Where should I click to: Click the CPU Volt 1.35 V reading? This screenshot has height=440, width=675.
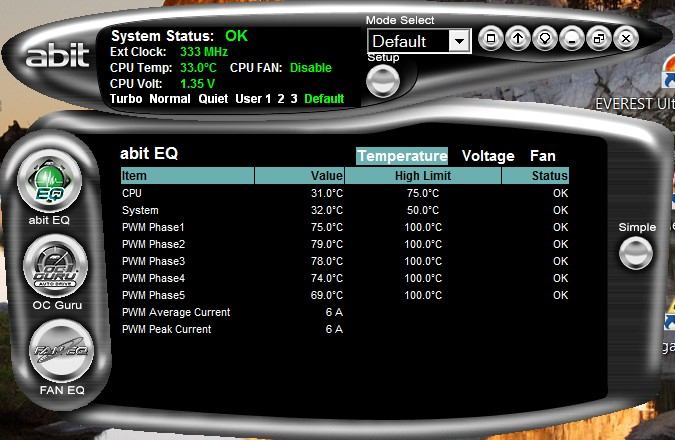197,84
